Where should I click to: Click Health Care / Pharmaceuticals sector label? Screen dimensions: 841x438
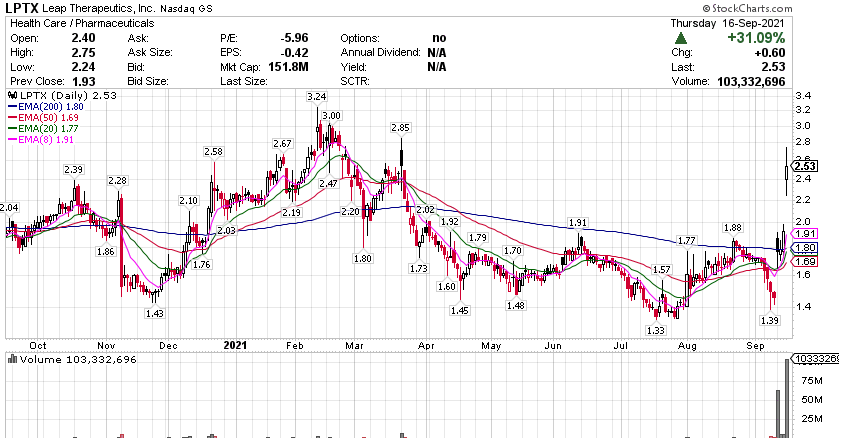click(82, 23)
